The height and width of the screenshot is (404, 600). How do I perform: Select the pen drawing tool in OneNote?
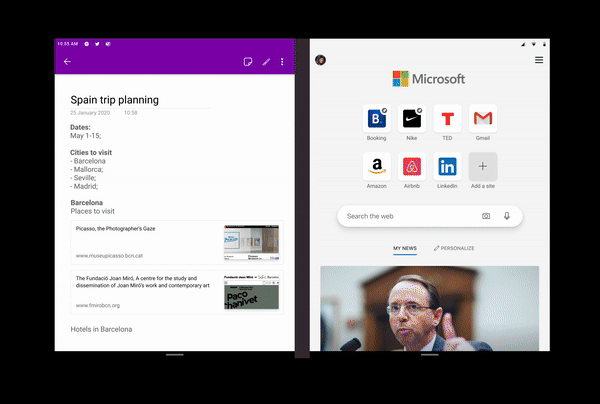266,62
